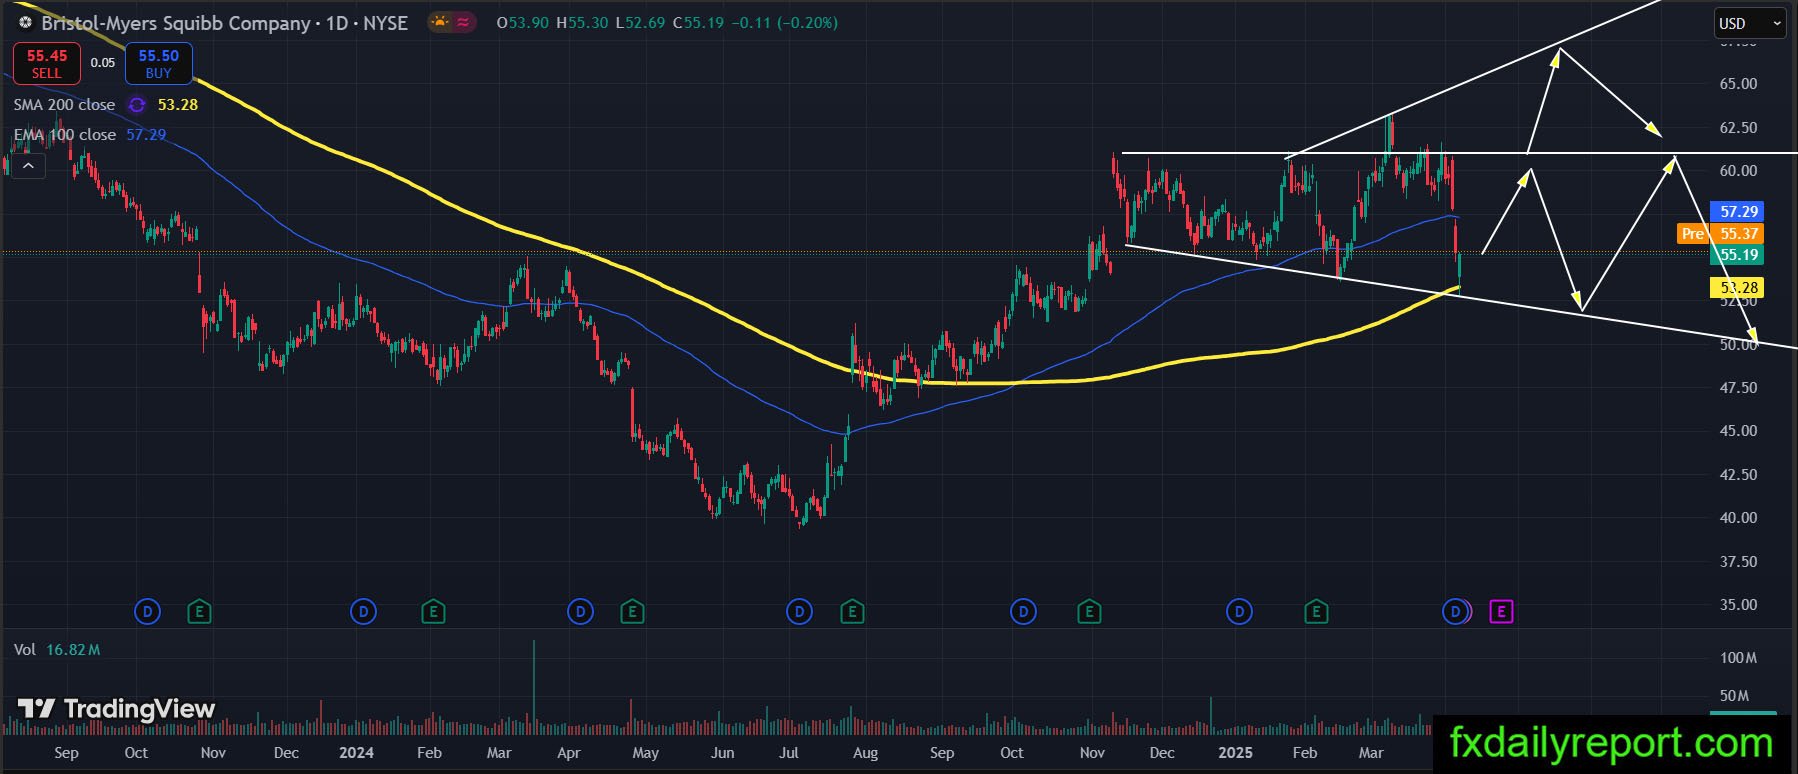
Task: Select the earnings marker near May 2024
Action: [x=631, y=611]
